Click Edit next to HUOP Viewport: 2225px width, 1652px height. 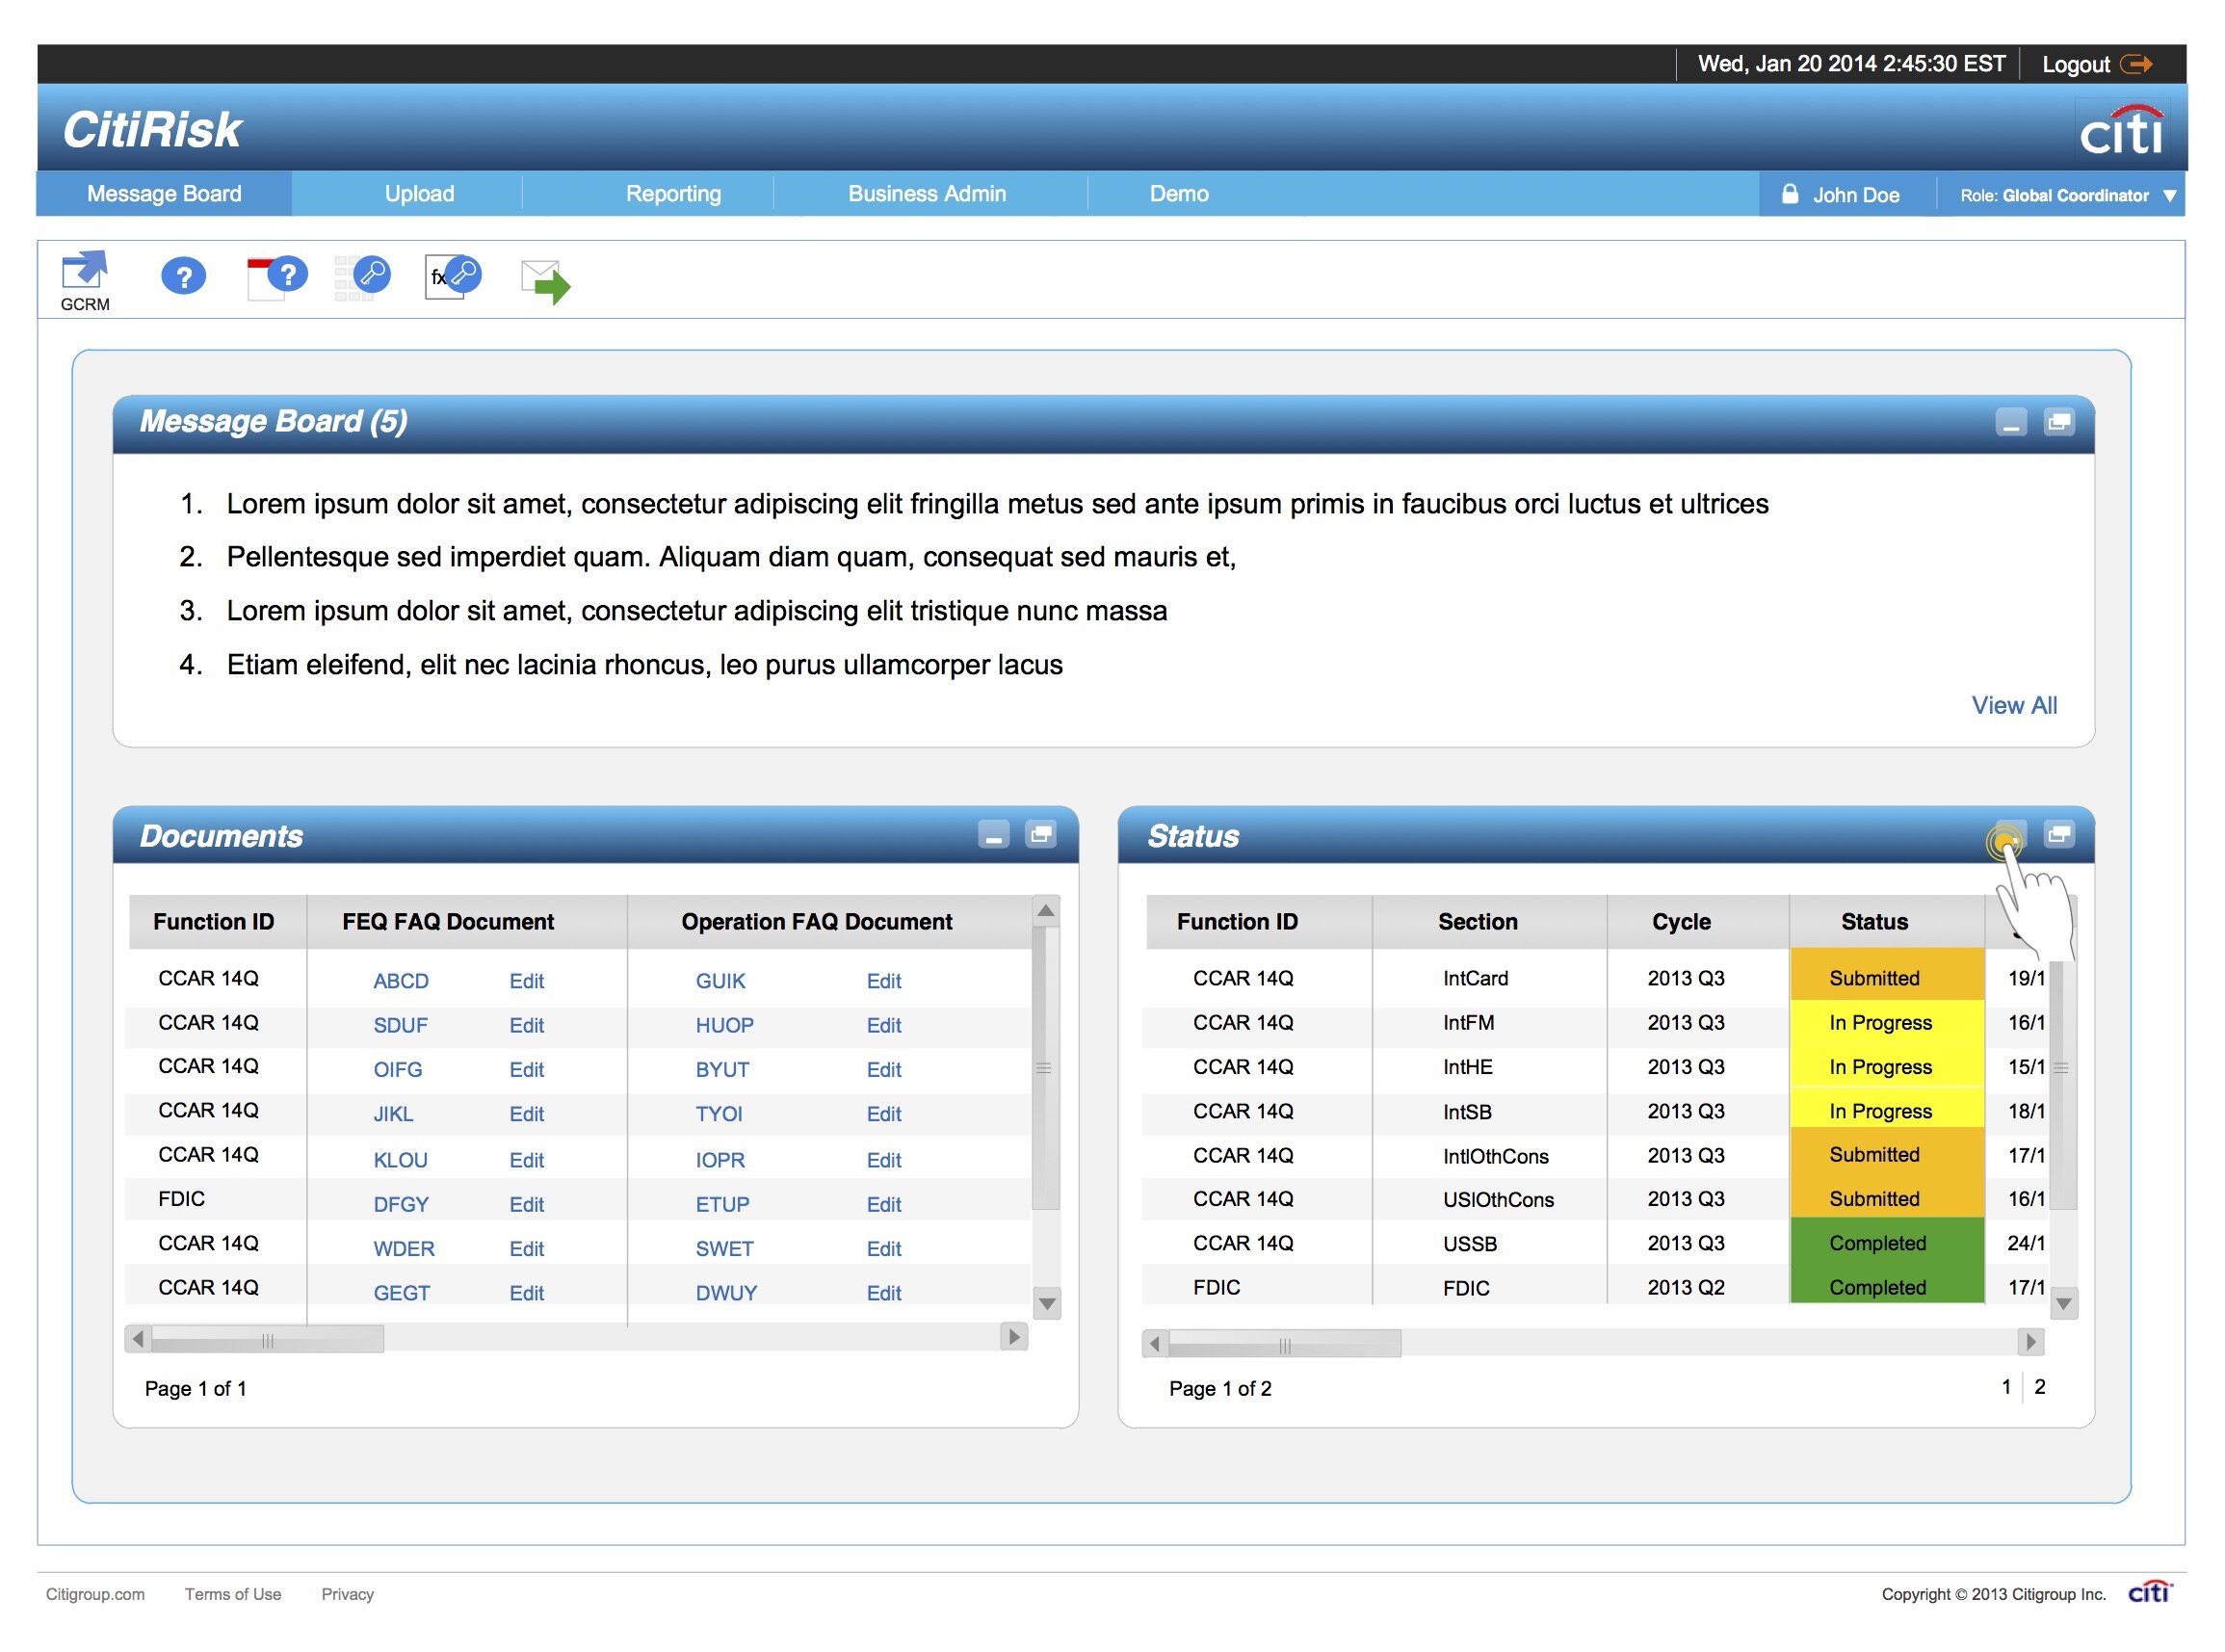click(x=884, y=1025)
